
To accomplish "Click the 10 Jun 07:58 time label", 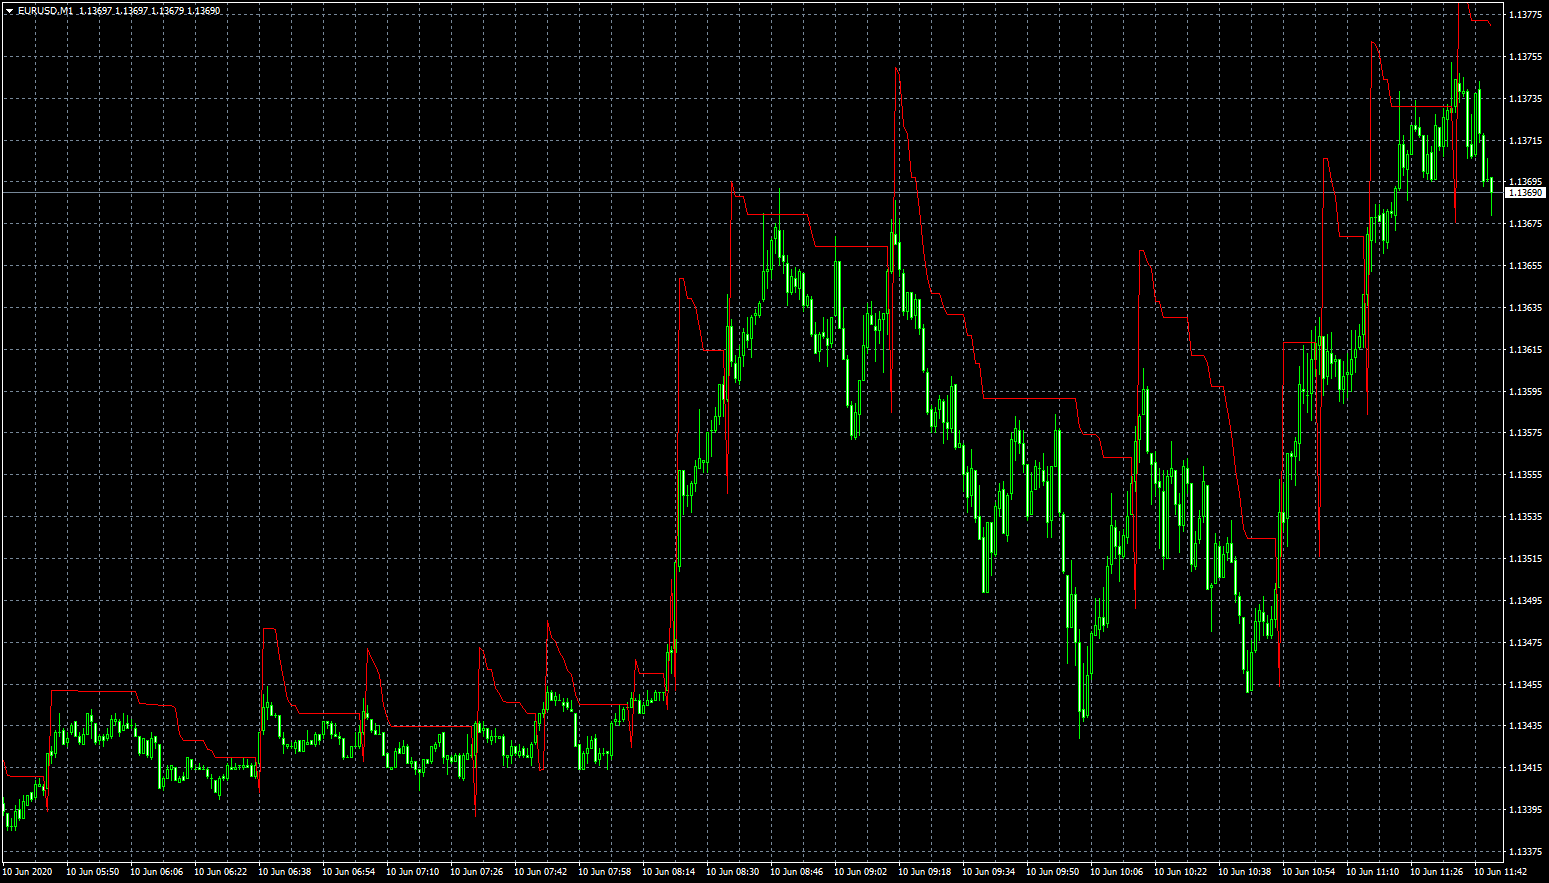I will 604,872.
